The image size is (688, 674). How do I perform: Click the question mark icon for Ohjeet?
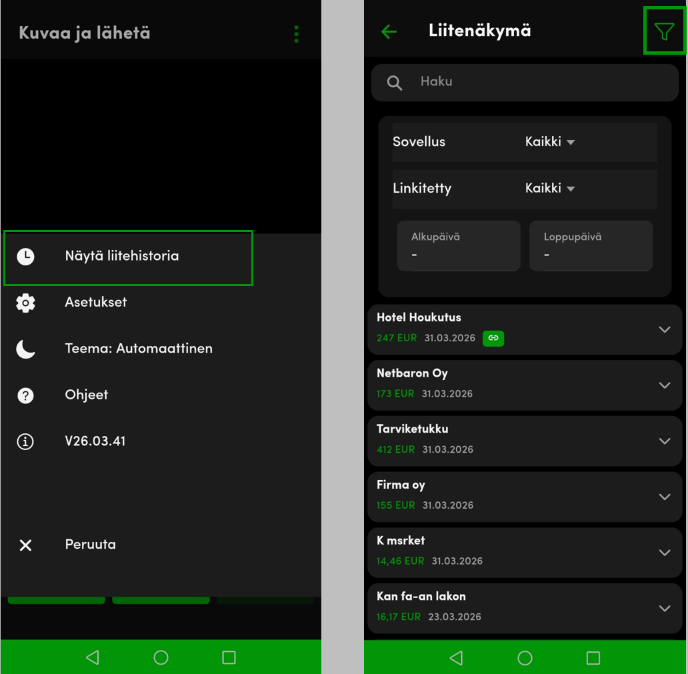[26, 395]
